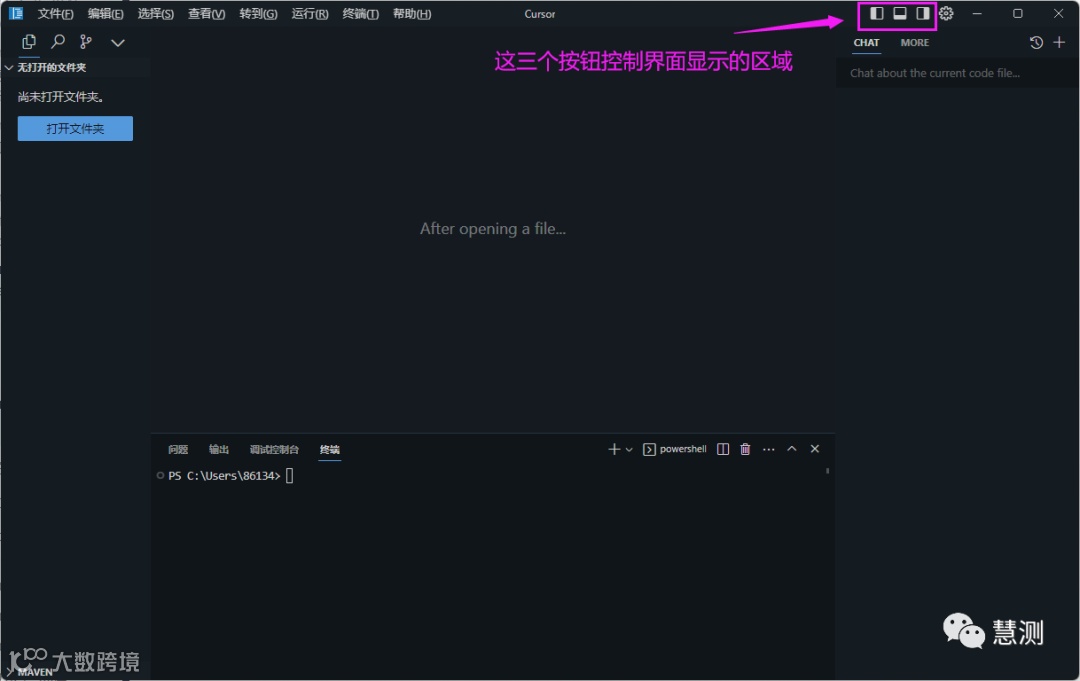Image resolution: width=1080 pixels, height=681 pixels.
Task: Open terminal panel more actions ellipsis
Action: (x=769, y=449)
